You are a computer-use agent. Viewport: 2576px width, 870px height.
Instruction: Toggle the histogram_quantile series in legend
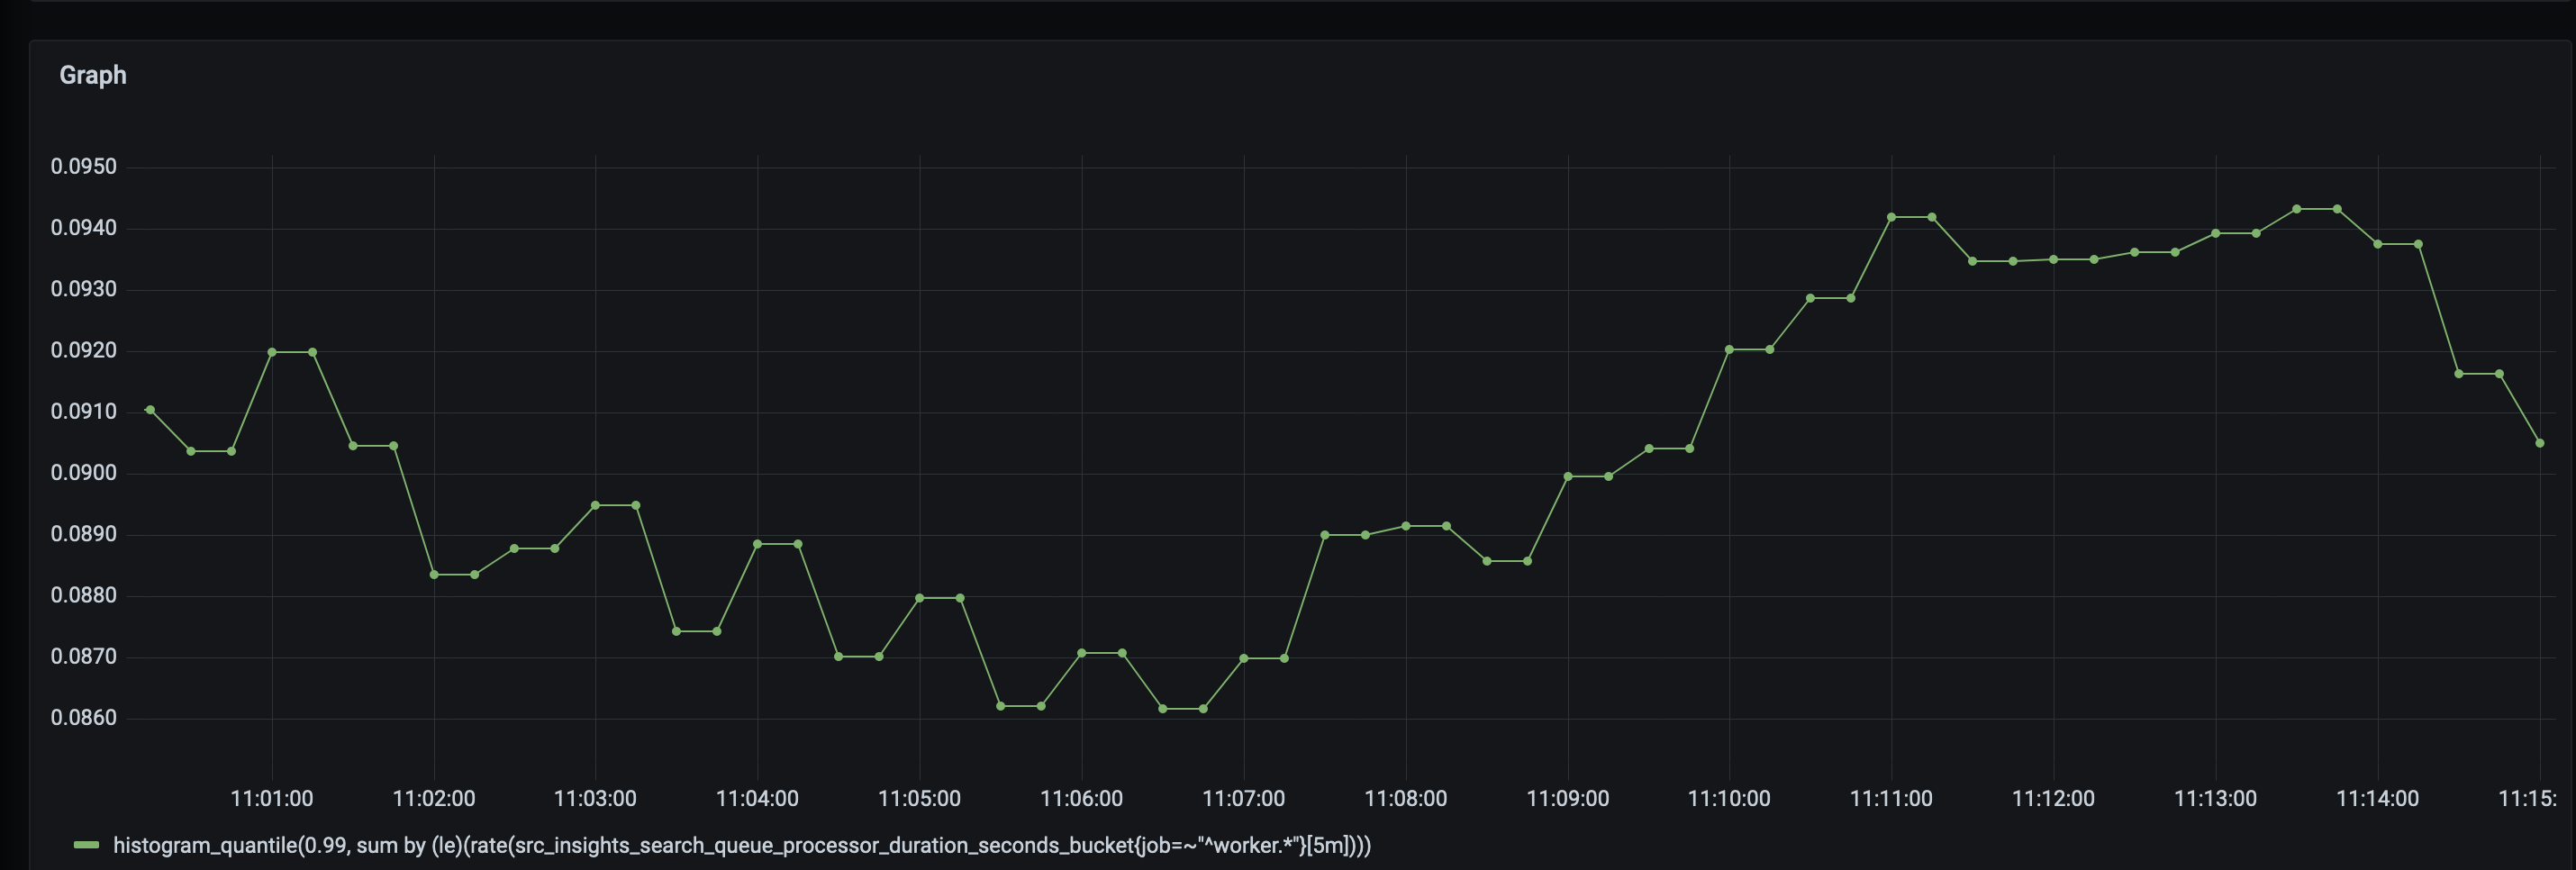pyautogui.click(x=741, y=846)
